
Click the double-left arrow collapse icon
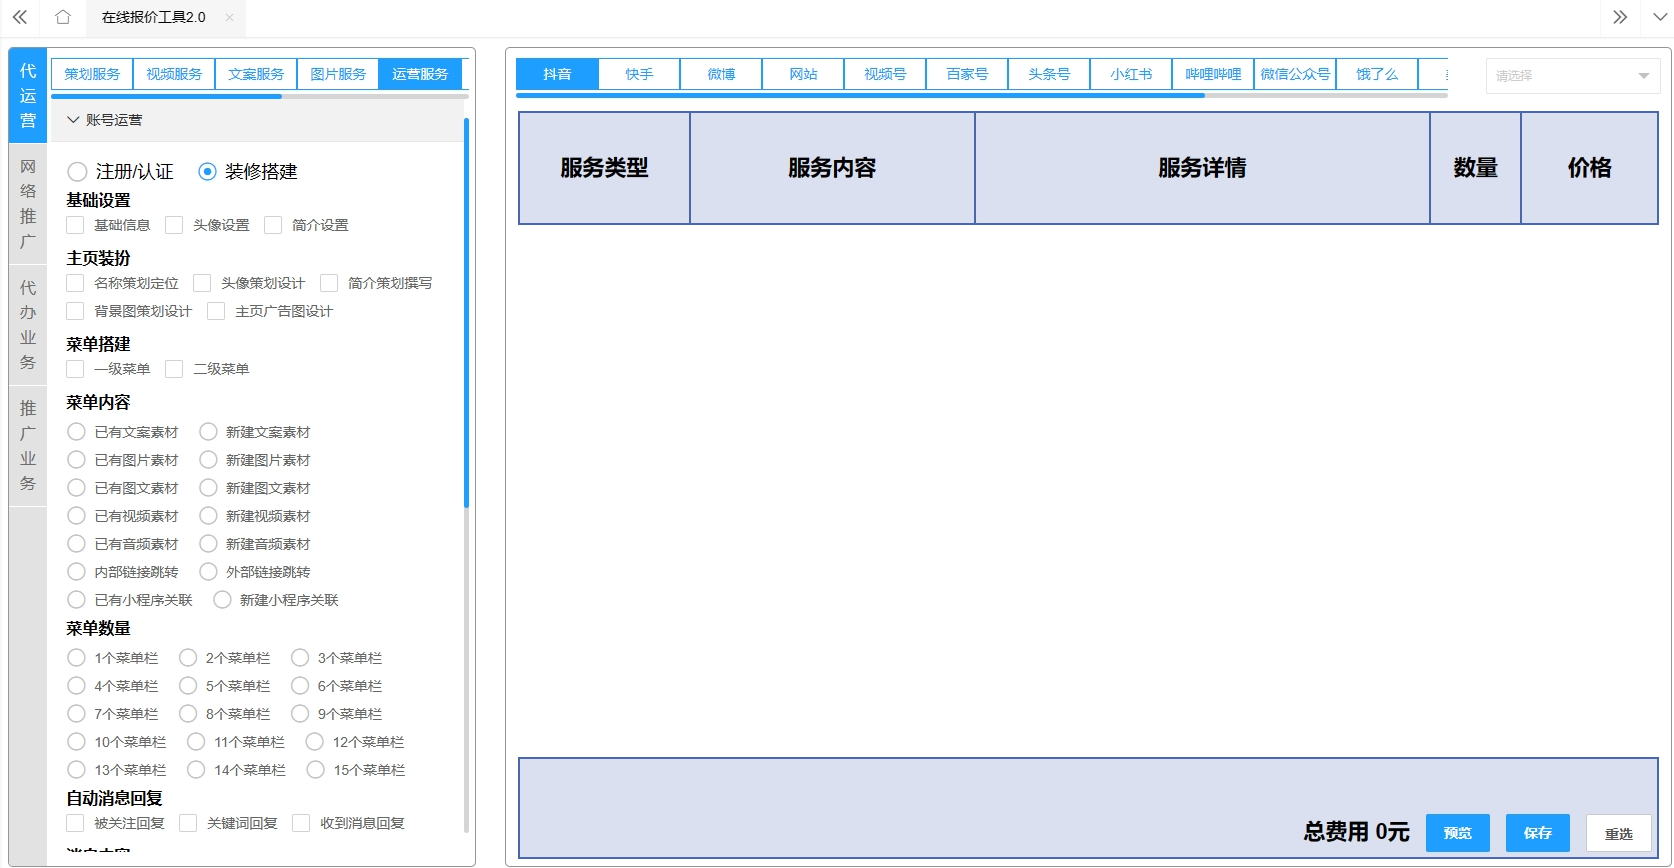click(x=20, y=17)
